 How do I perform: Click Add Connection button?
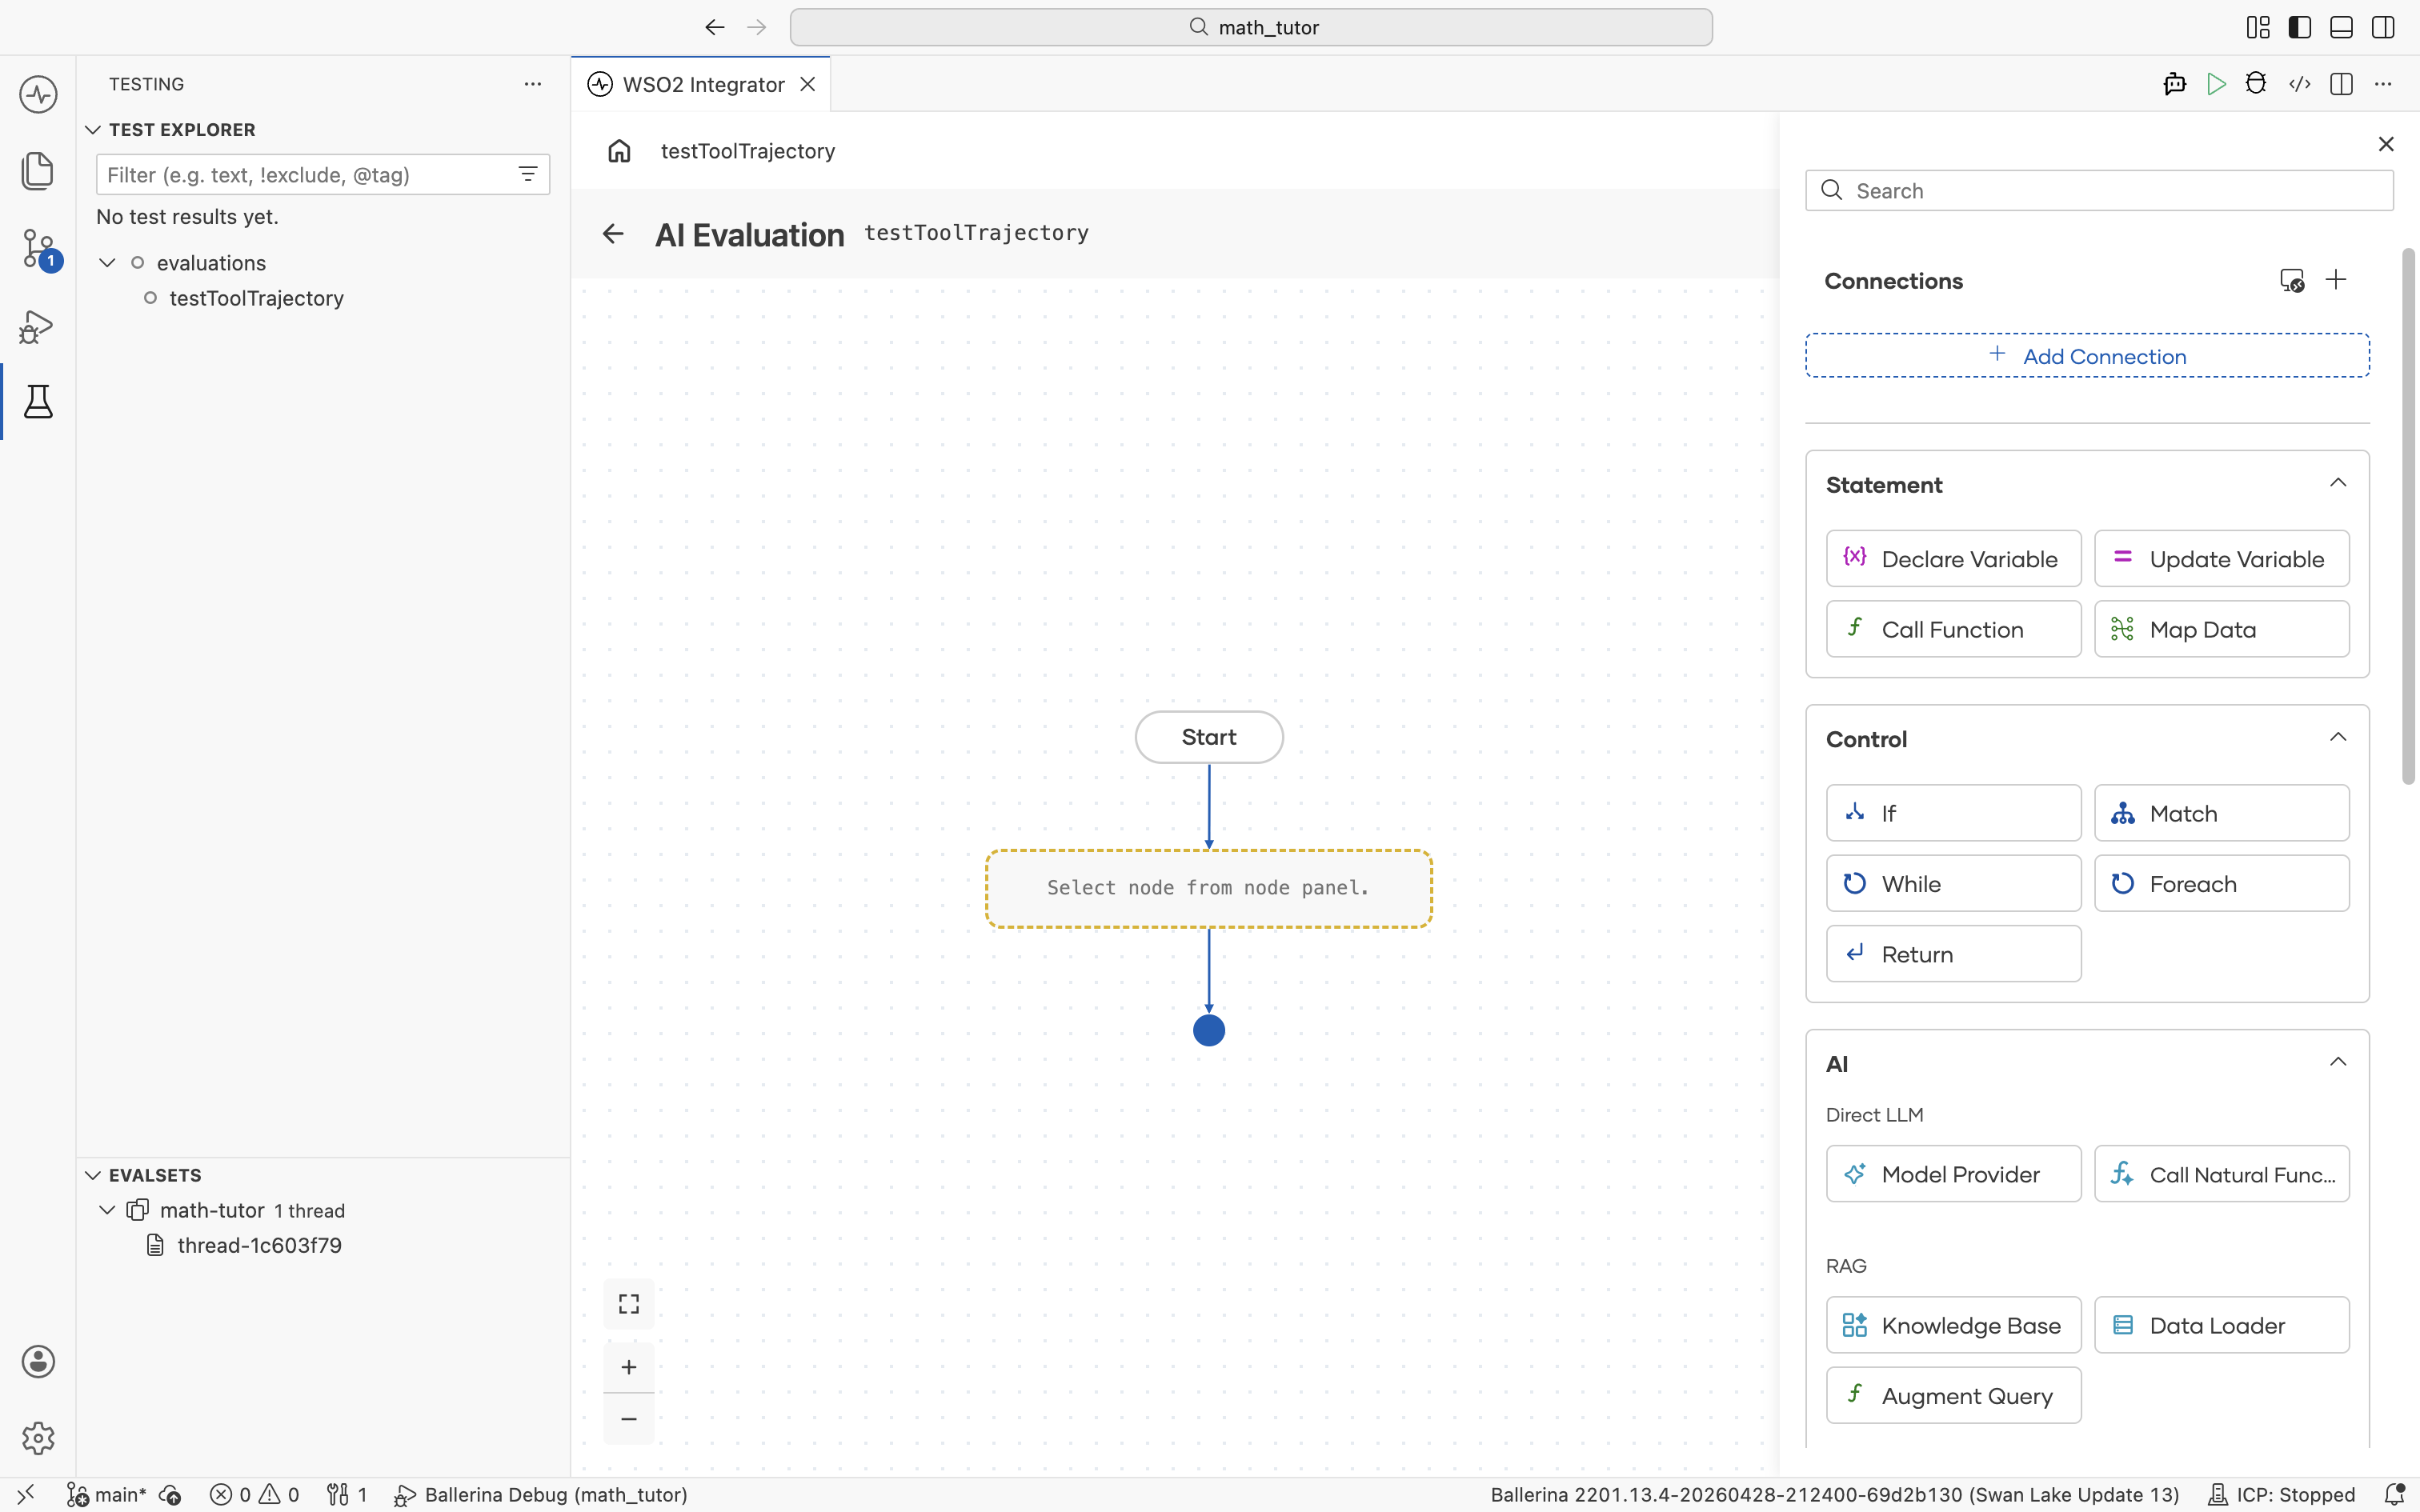(2087, 356)
